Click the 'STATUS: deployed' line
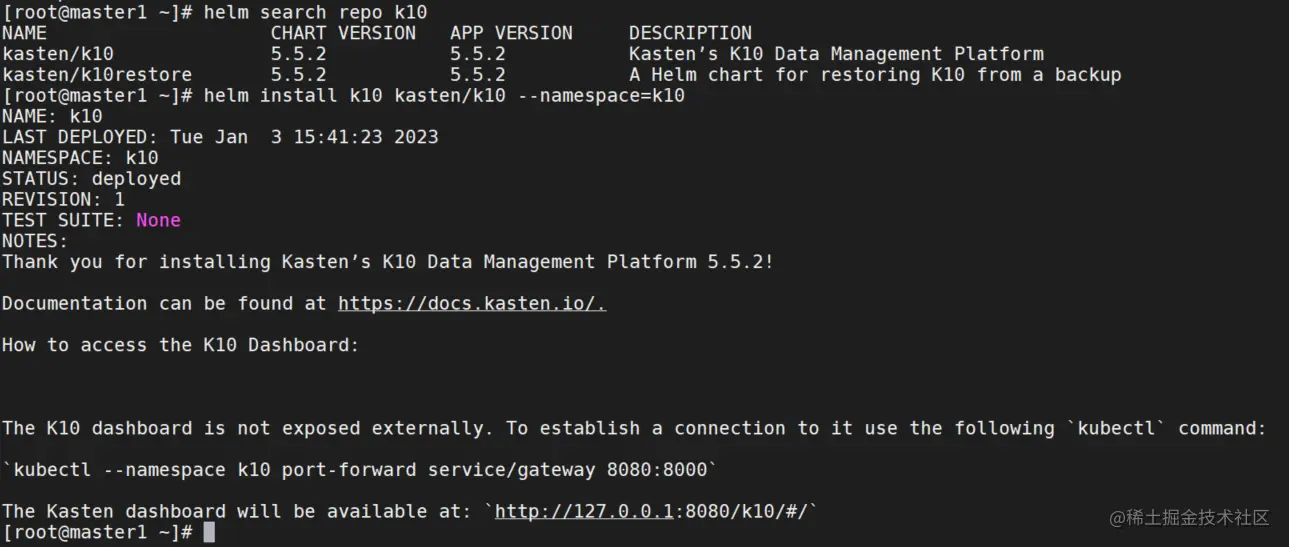This screenshot has width=1289, height=547. [91, 179]
